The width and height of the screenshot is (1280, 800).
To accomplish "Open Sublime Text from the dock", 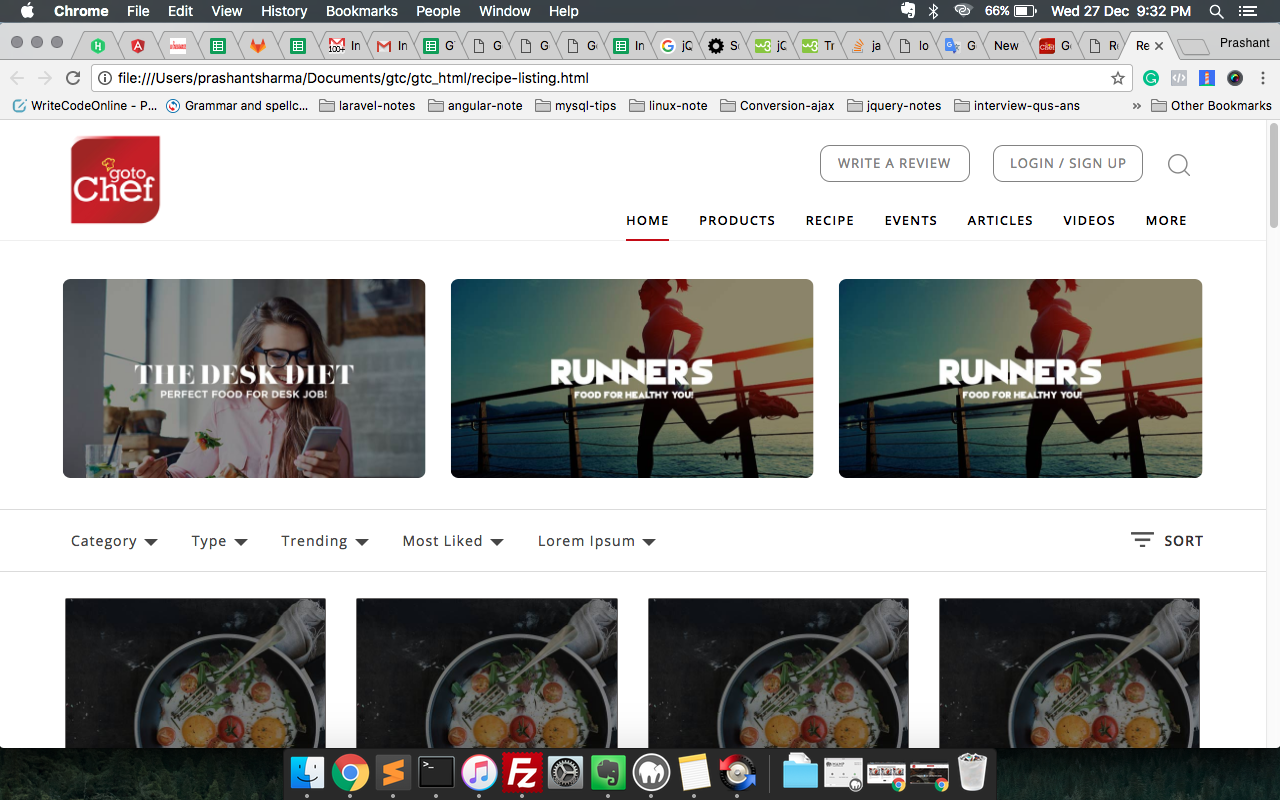I will 393,772.
